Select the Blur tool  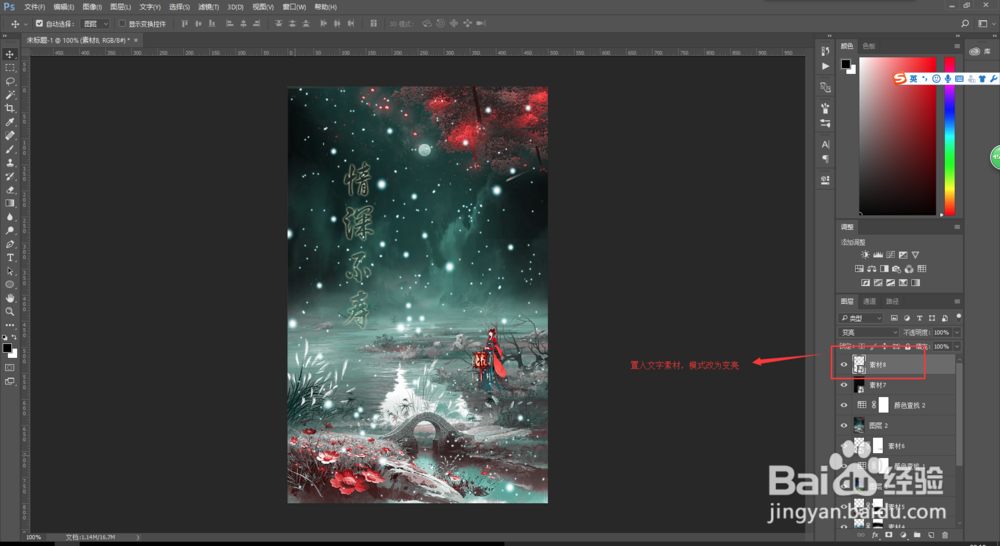(x=10, y=217)
